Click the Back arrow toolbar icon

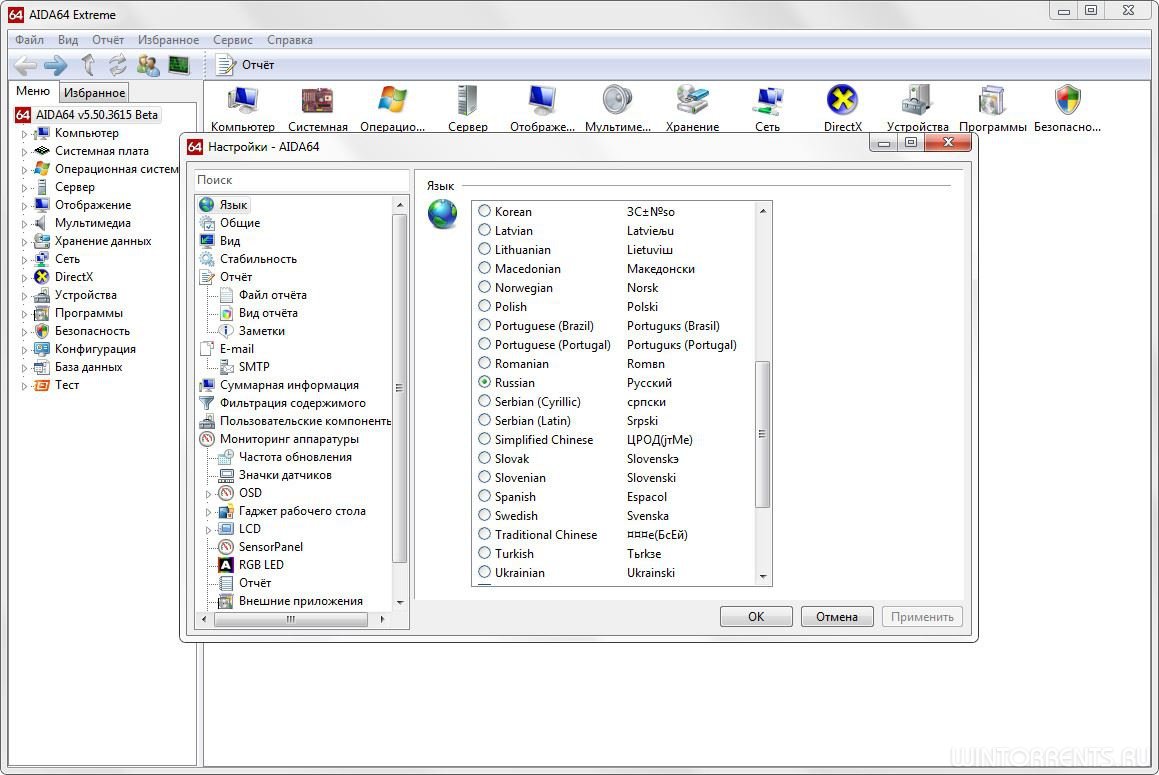click(x=25, y=65)
